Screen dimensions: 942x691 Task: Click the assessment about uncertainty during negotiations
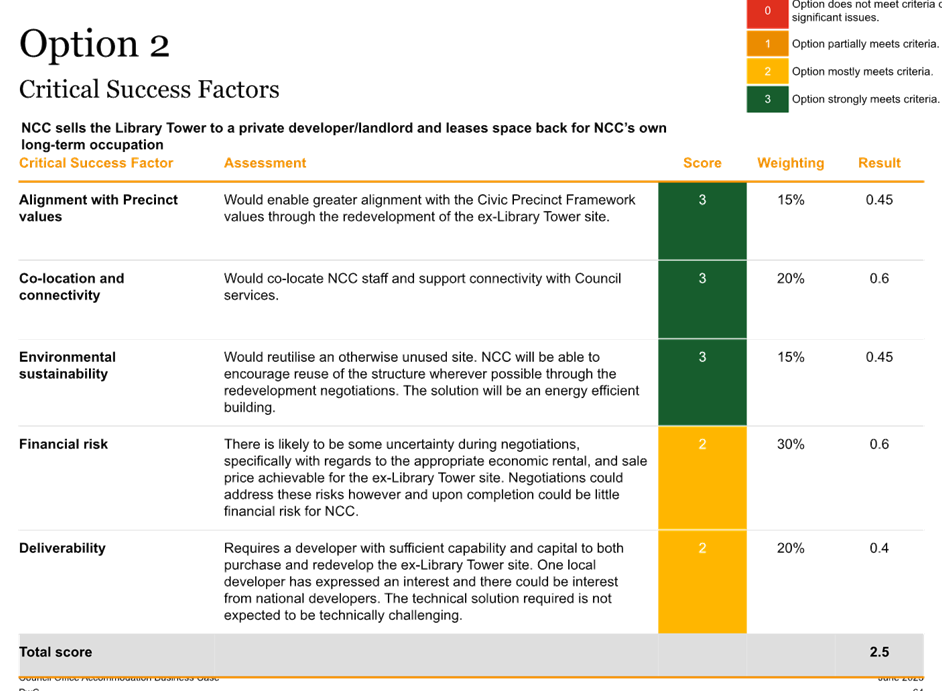(436, 478)
